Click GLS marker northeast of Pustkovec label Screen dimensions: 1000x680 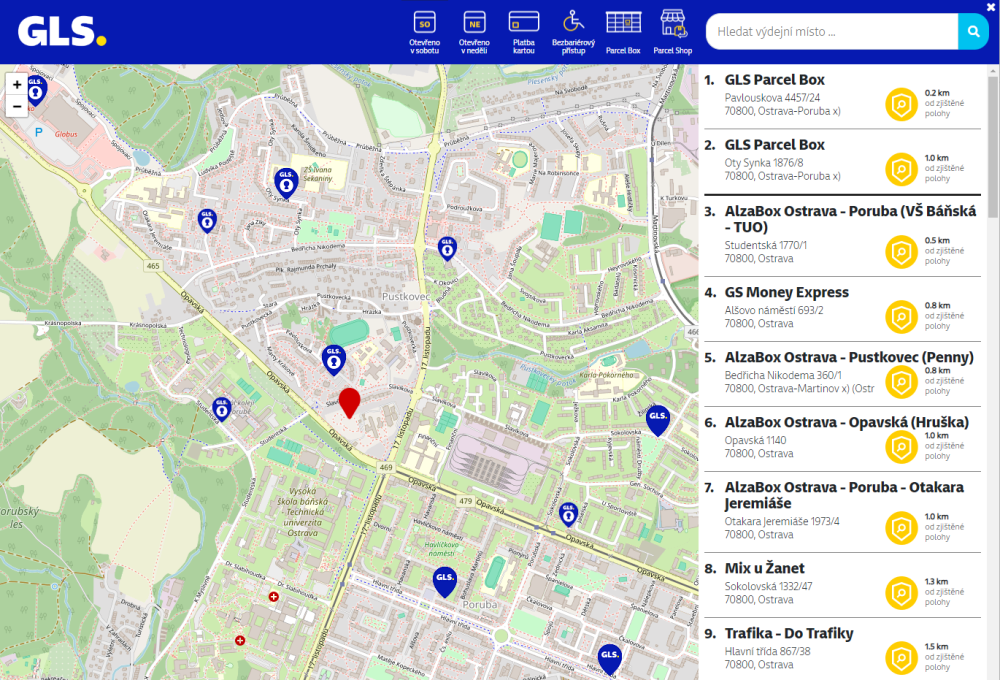(x=447, y=248)
